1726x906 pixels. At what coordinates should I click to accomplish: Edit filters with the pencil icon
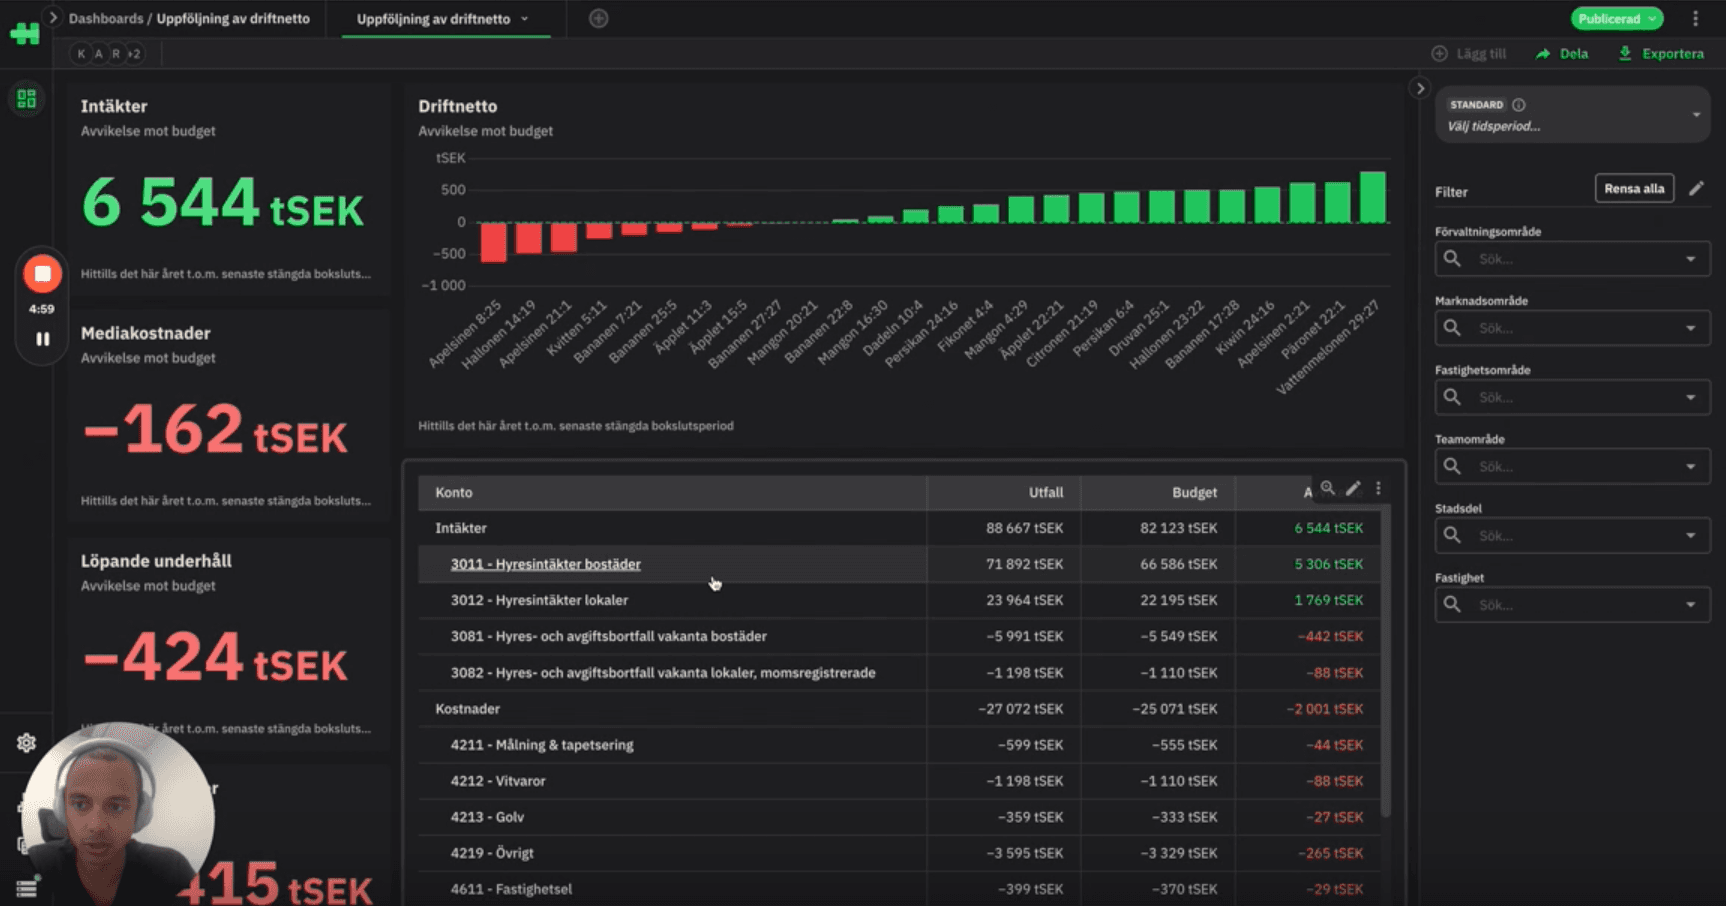[x=1696, y=188]
